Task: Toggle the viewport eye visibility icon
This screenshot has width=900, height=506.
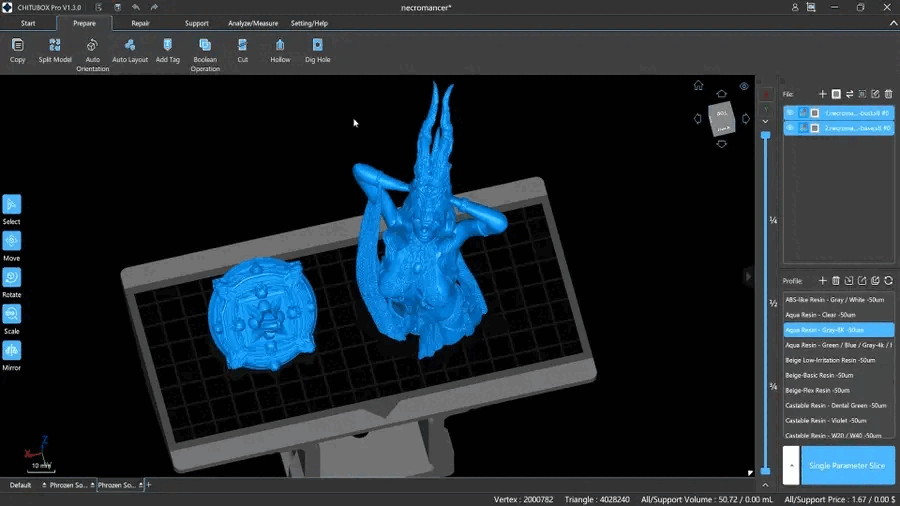Action: pos(744,87)
